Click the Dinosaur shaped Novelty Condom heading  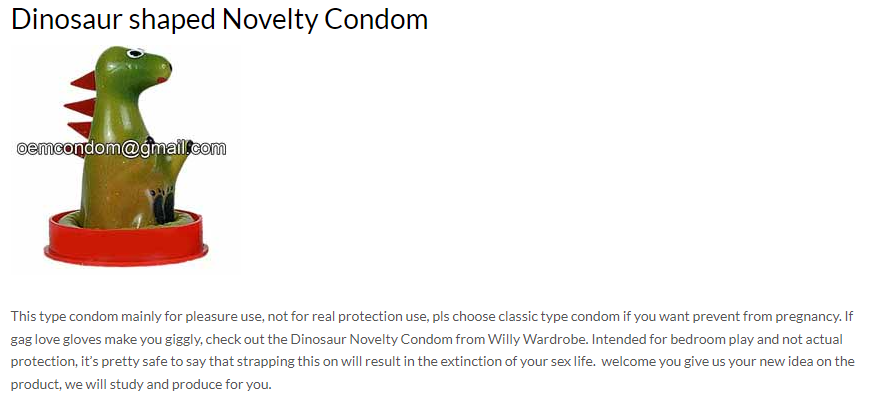[x=219, y=19]
